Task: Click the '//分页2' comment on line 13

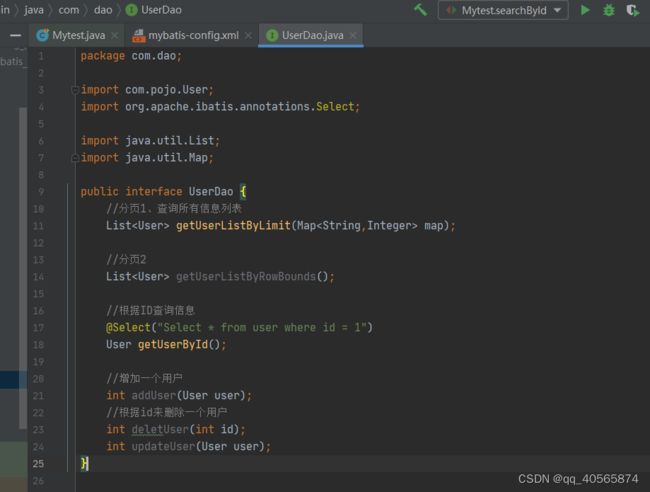Action: click(x=126, y=259)
